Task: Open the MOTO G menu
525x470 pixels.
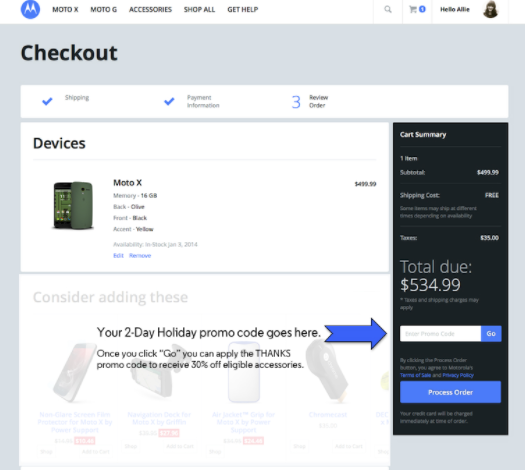Action: [103, 10]
